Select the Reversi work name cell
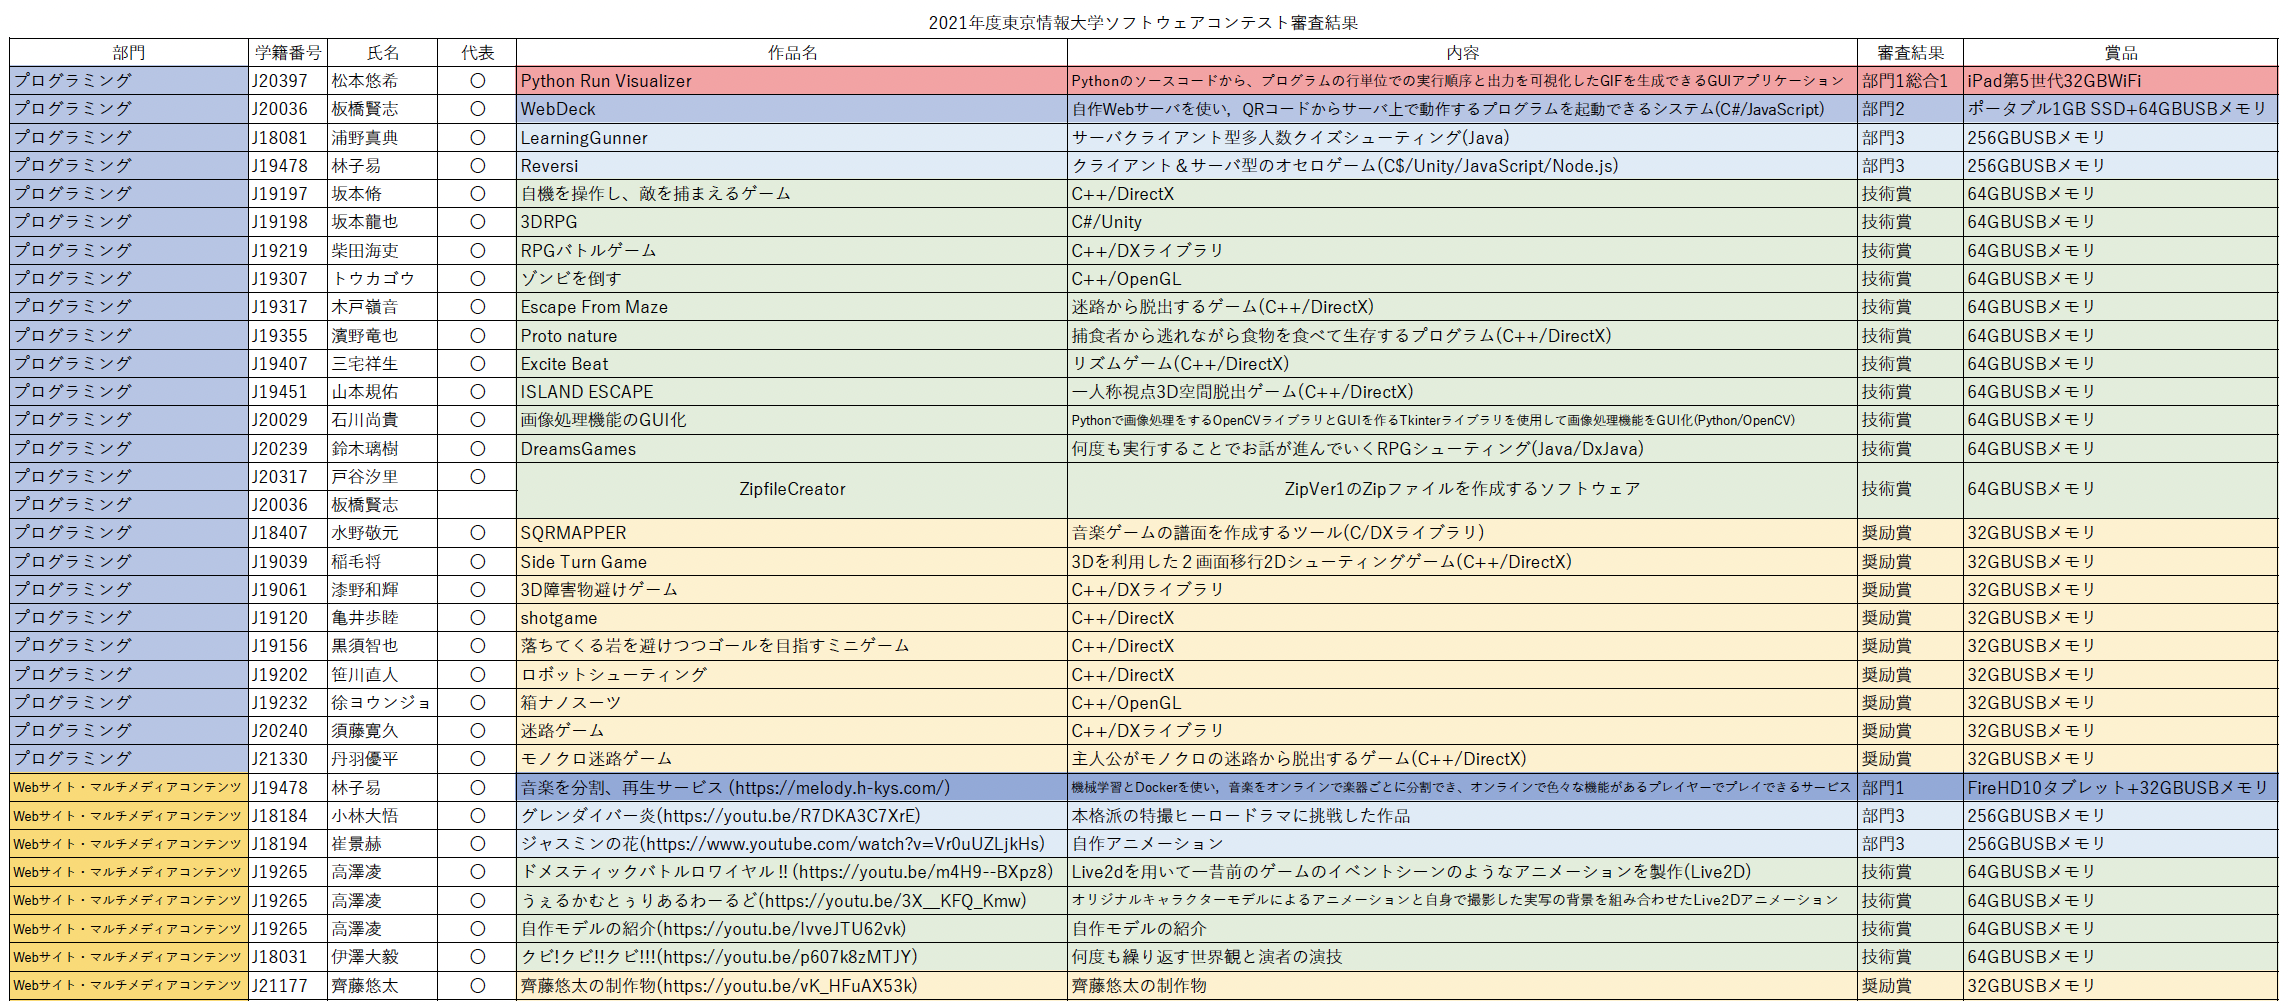The image size is (2288, 1008). [792, 166]
